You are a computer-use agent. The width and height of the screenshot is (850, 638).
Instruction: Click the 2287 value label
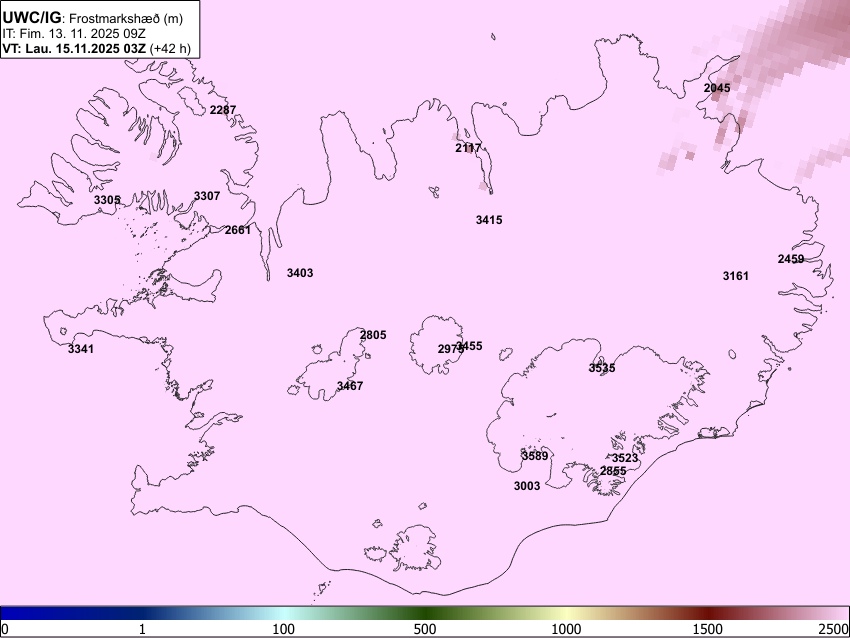[x=223, y=110]
